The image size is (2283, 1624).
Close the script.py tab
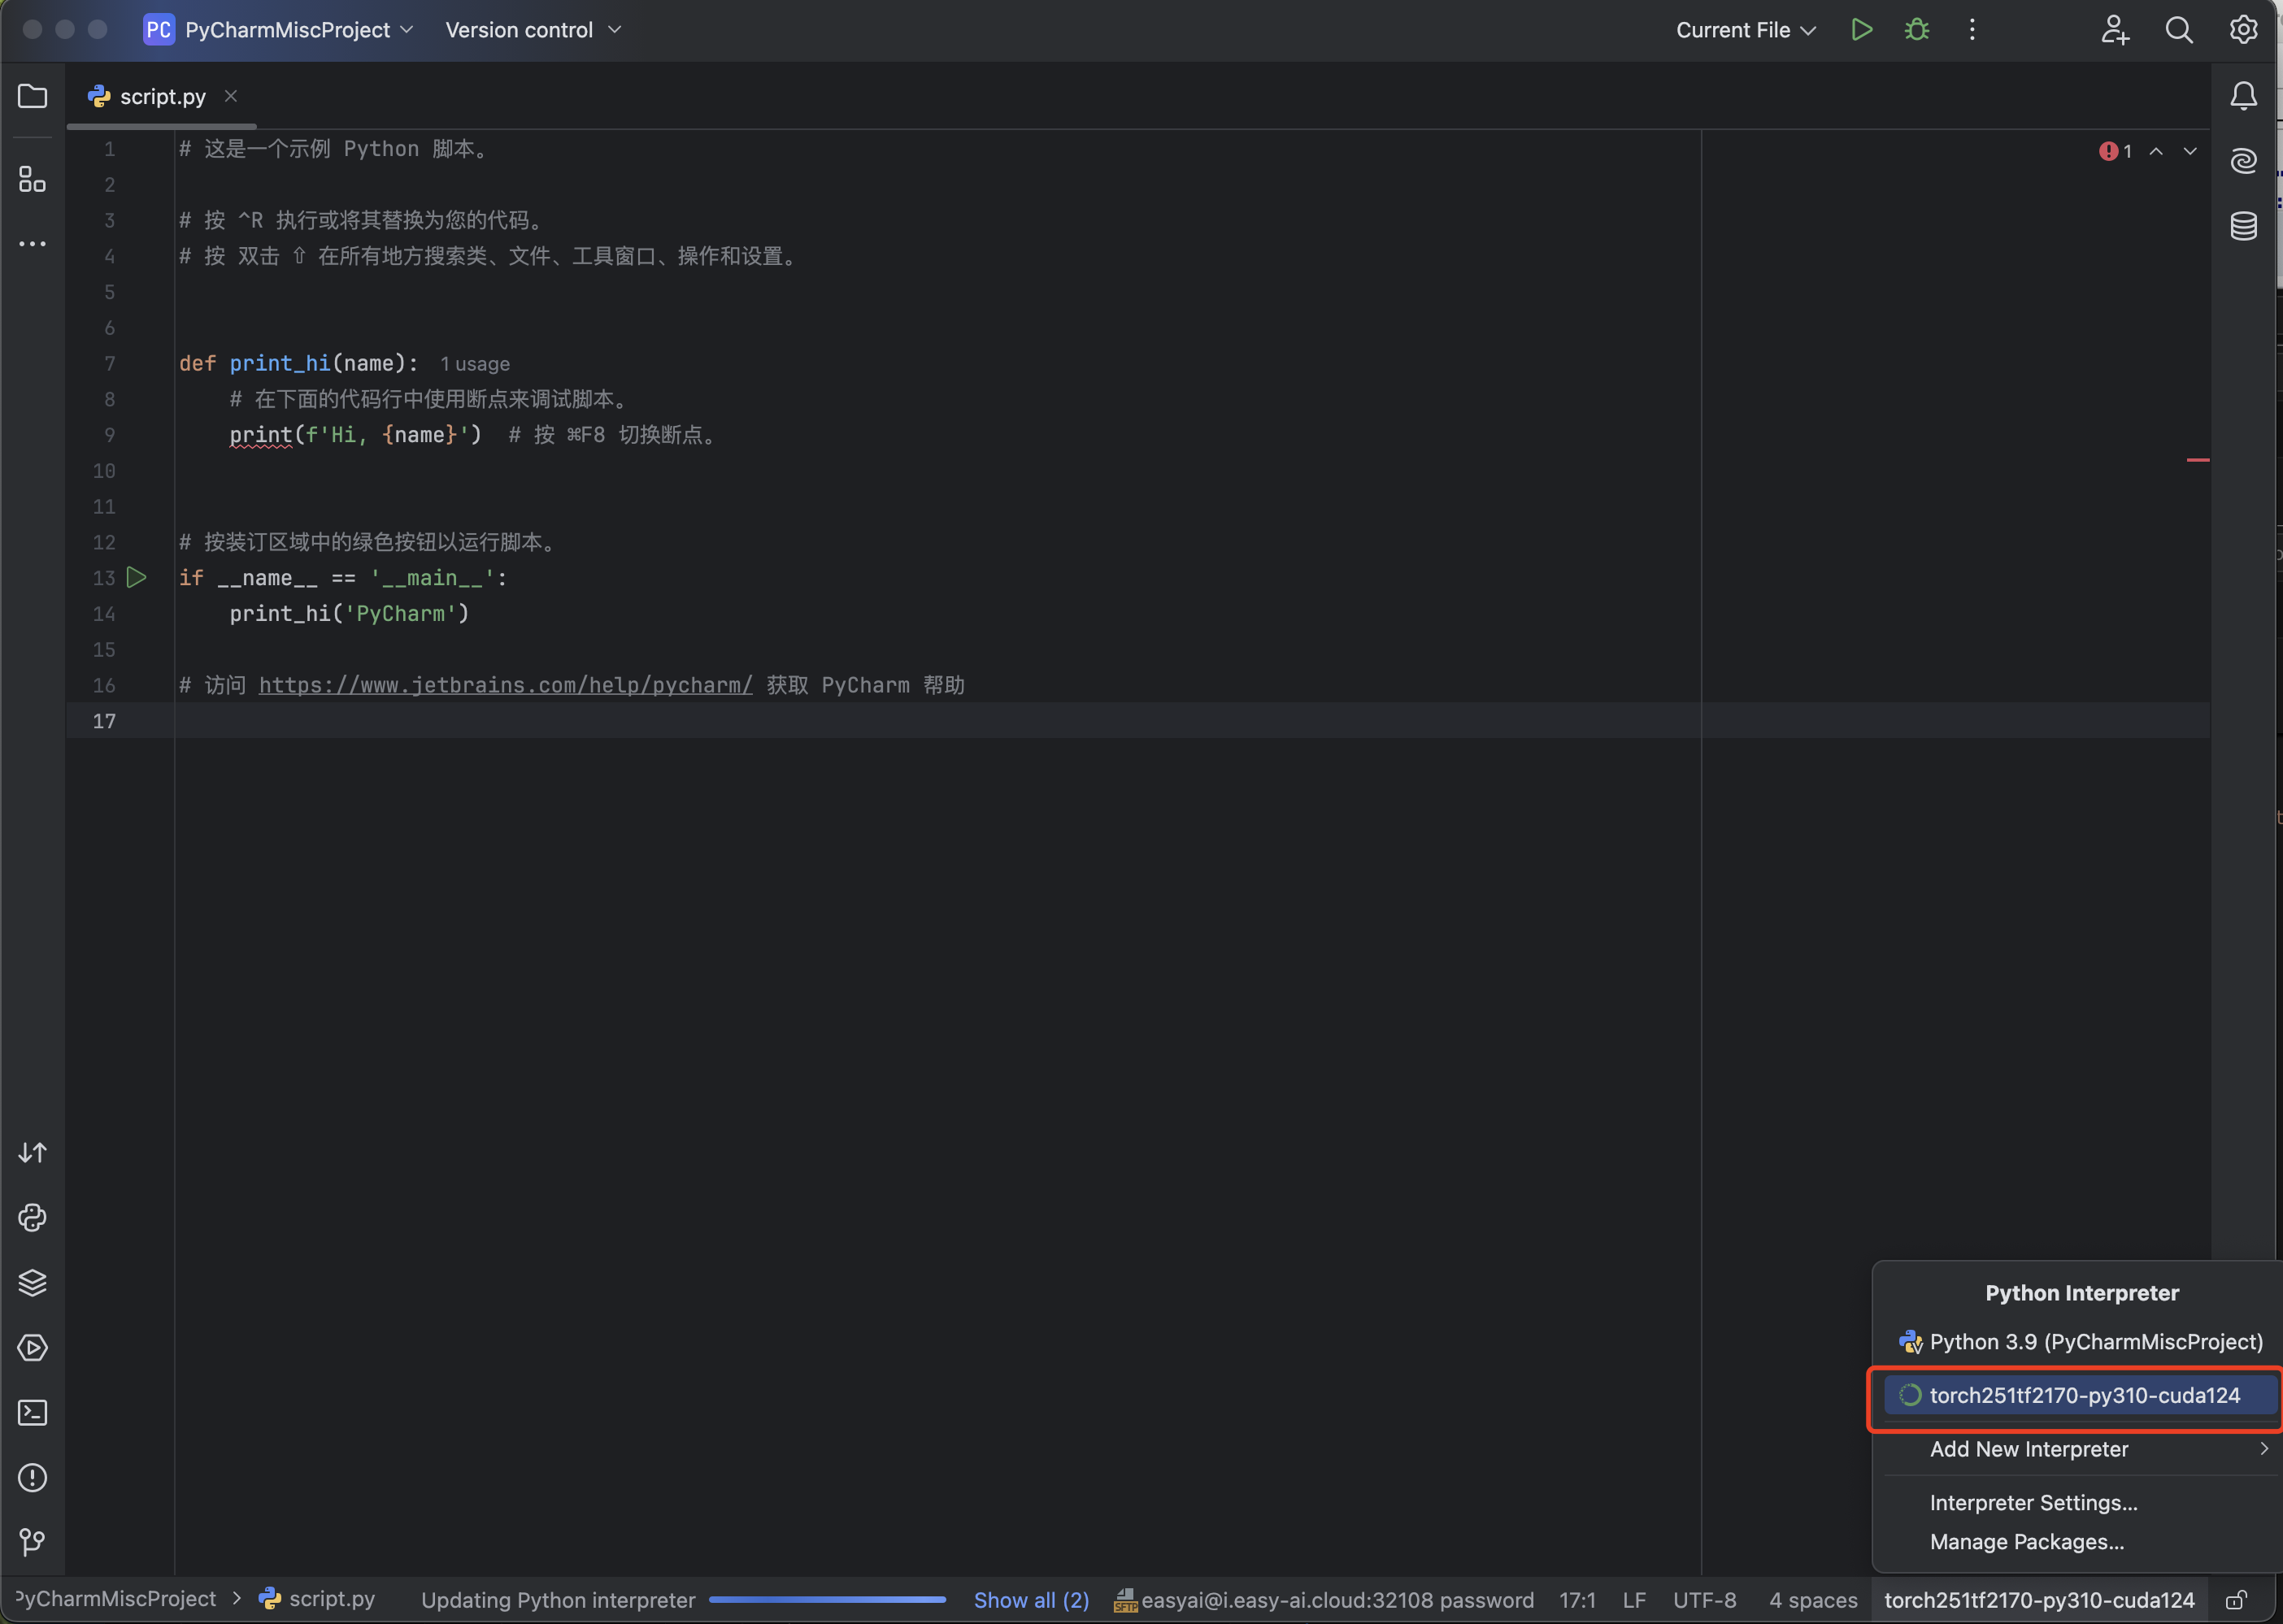[231, 96]
